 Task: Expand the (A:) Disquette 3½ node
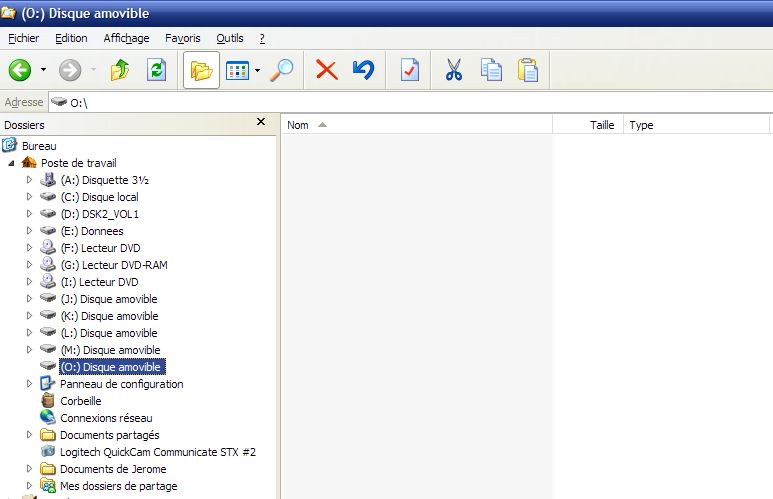(x=29, y=180)
